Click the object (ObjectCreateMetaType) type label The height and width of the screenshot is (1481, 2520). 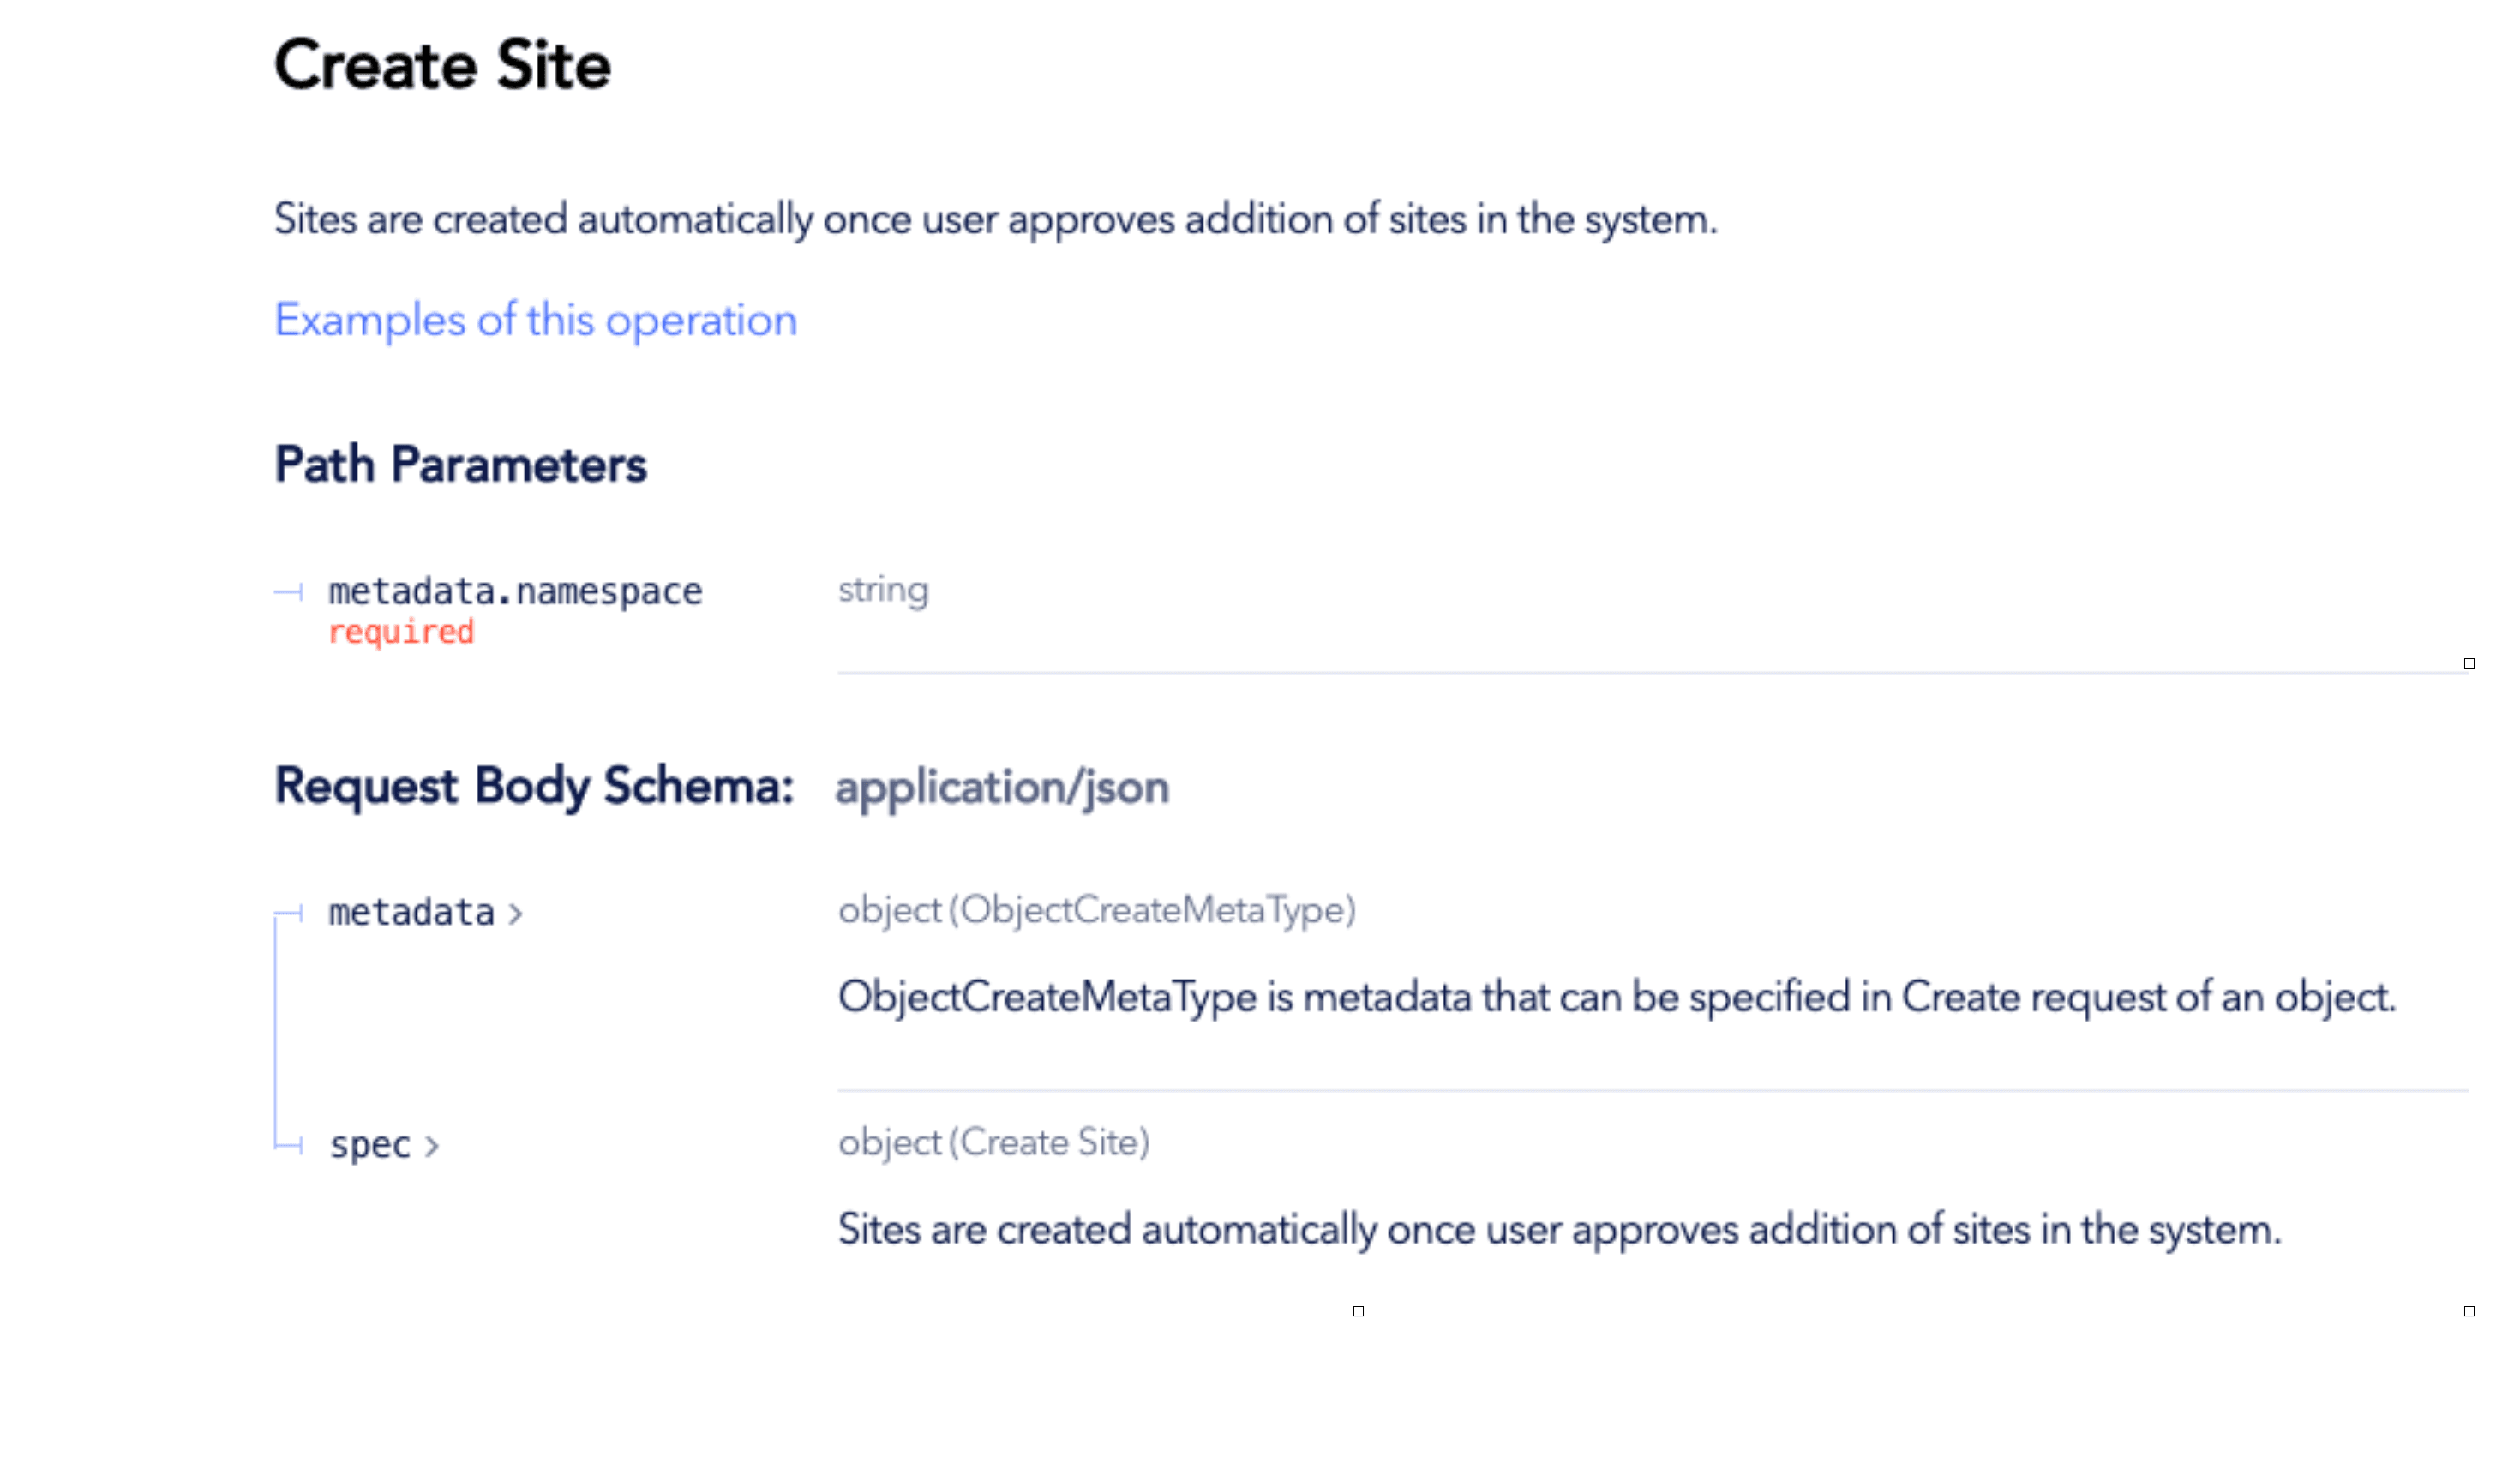pyautogui.click(x=1097, y=910)
